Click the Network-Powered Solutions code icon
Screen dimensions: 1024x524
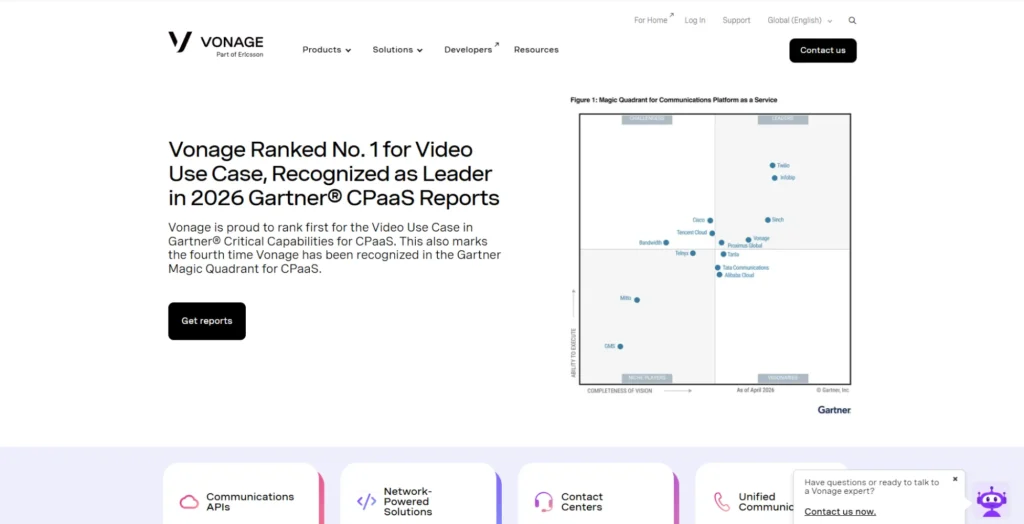click(366, 502)
